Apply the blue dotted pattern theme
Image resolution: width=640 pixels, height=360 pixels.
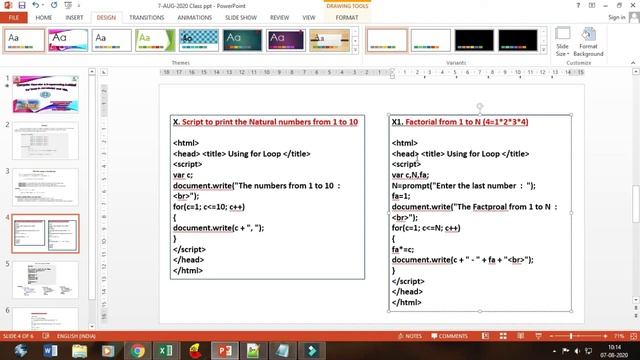pos(199,40)
